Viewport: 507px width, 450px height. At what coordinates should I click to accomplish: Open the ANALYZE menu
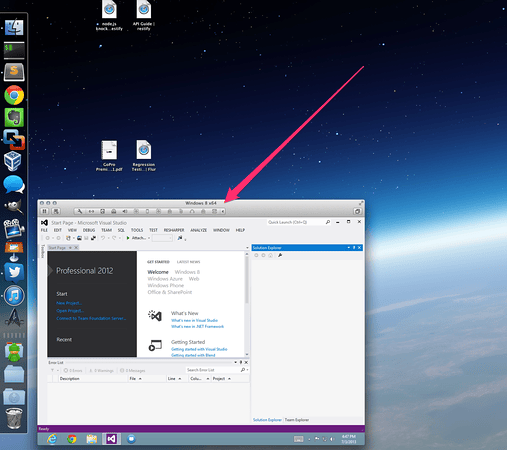[198, 230]
